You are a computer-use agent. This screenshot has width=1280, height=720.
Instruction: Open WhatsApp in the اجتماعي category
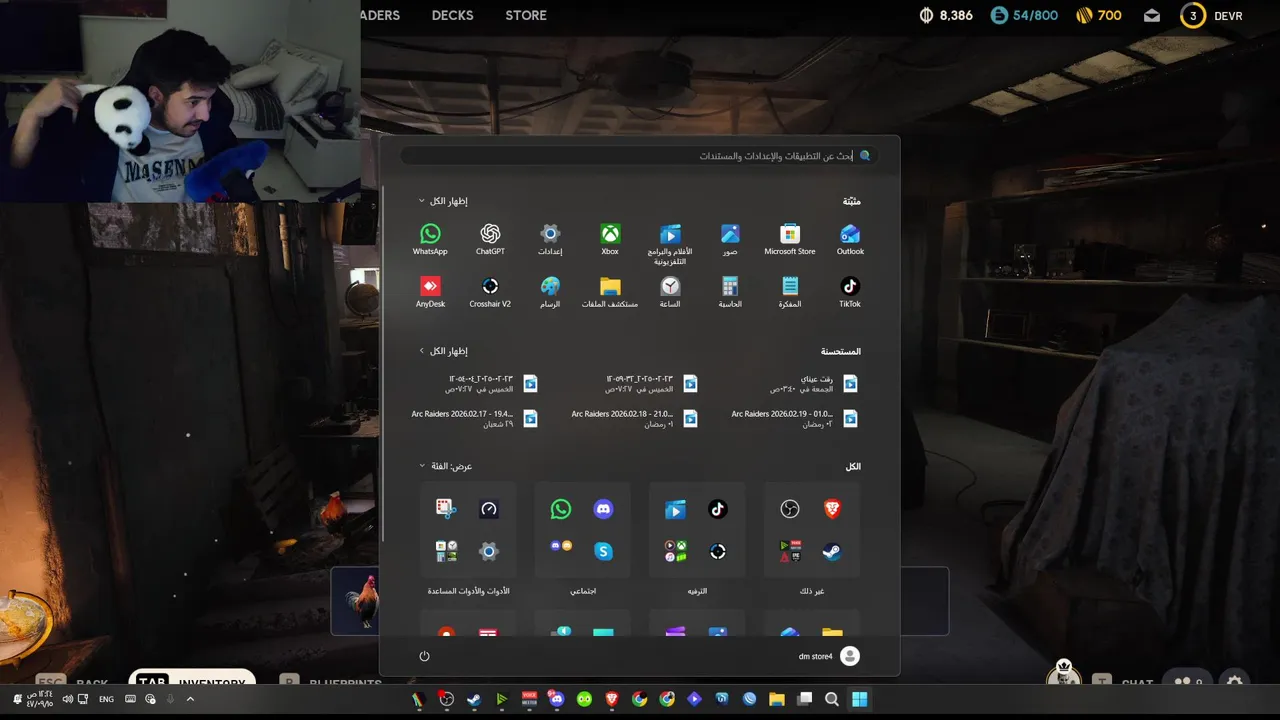pyautogui.click(x=561, y=509)
